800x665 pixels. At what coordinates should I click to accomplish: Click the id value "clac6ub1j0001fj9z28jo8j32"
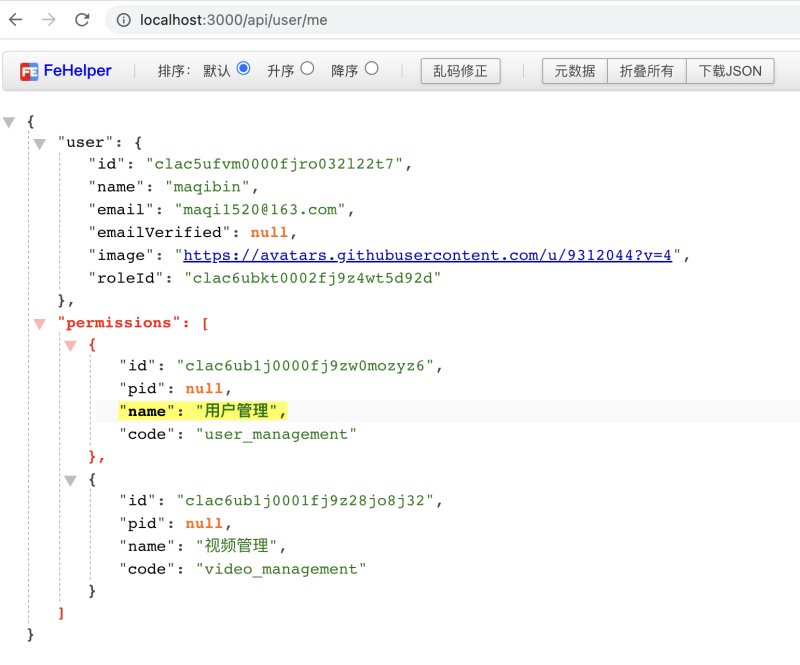[x=305, y=501]
